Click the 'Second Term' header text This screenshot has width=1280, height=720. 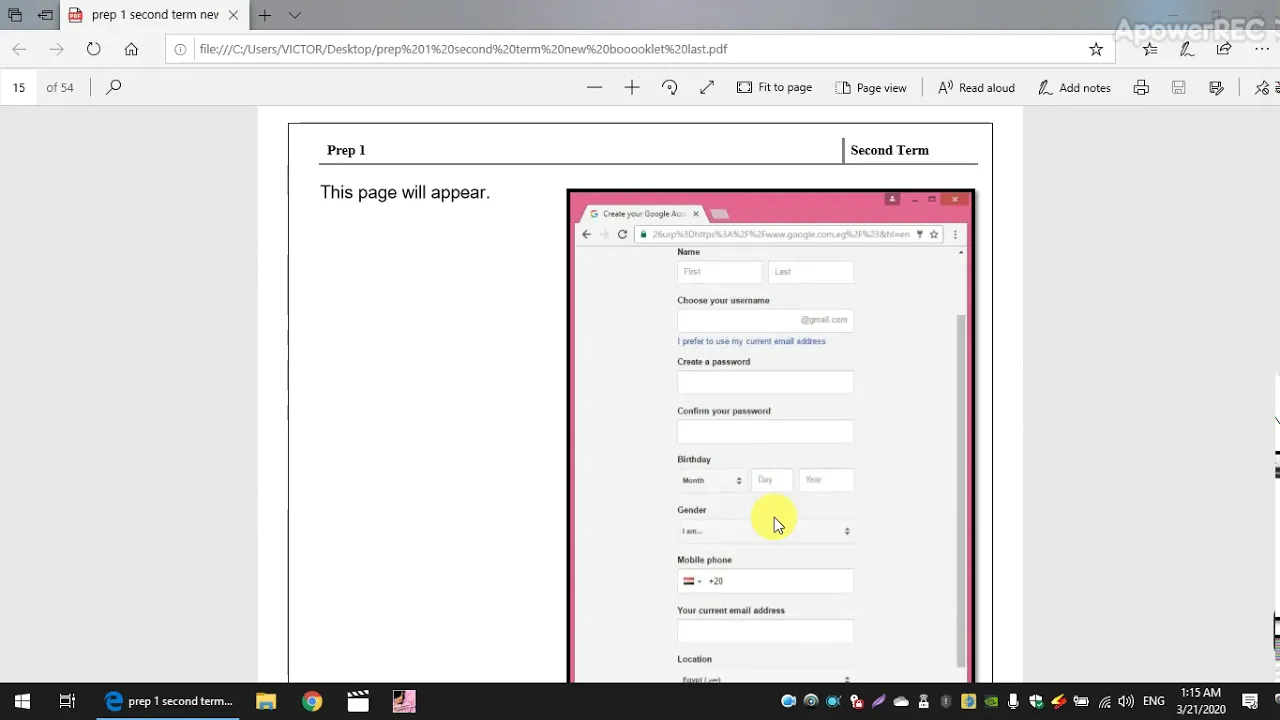click(889, 150)
